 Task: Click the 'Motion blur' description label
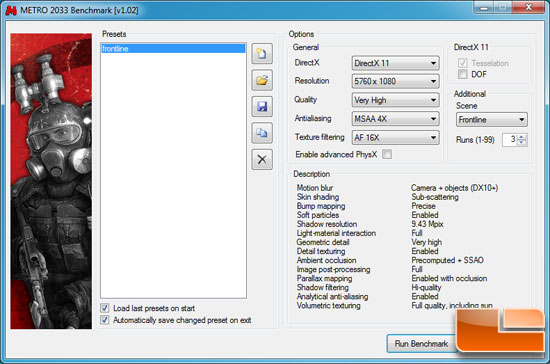[x=315, y=188]
